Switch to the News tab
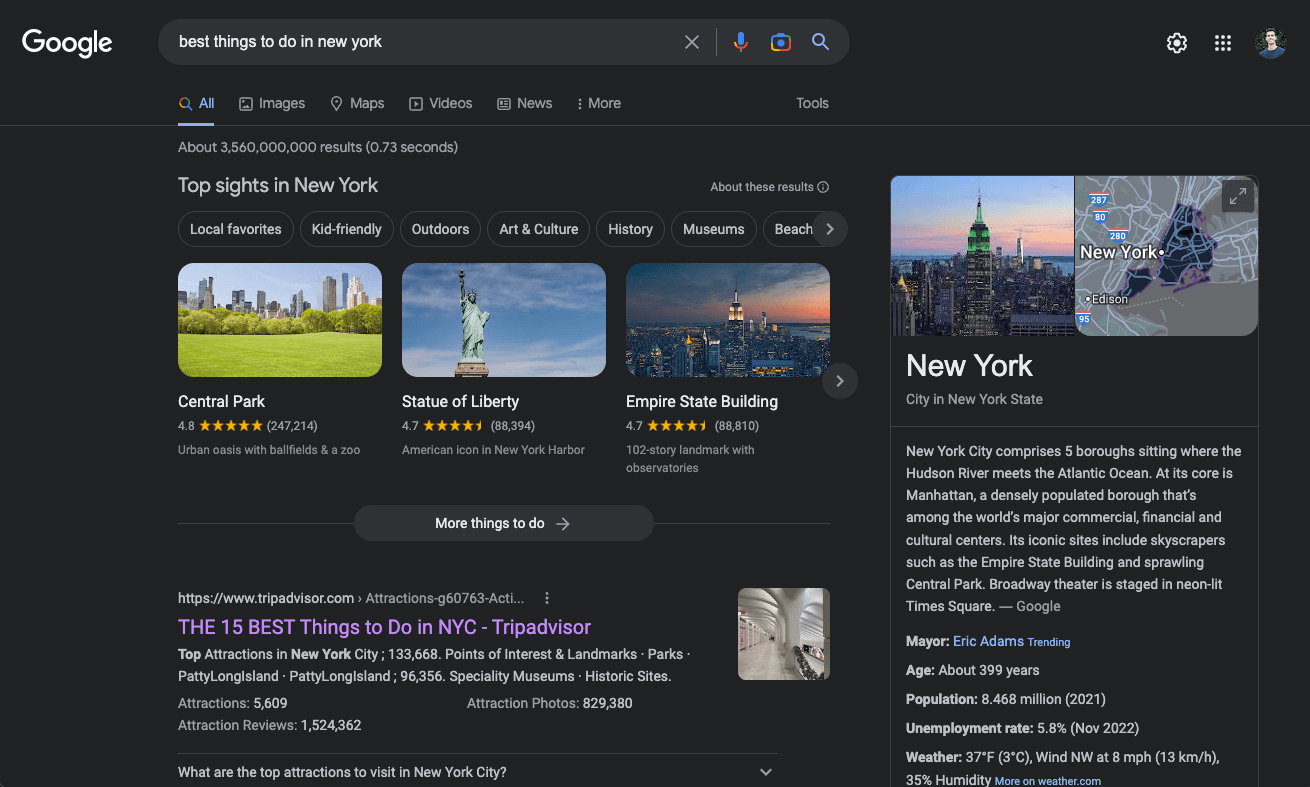The width and height of the screenshot is (1310, 787). click(525, 103)
